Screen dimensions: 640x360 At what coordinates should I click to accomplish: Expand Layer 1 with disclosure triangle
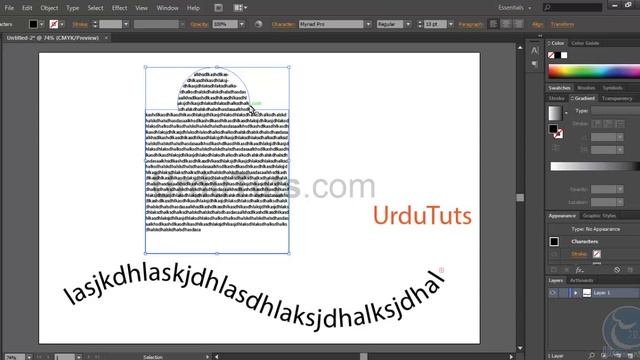point(576,293)
